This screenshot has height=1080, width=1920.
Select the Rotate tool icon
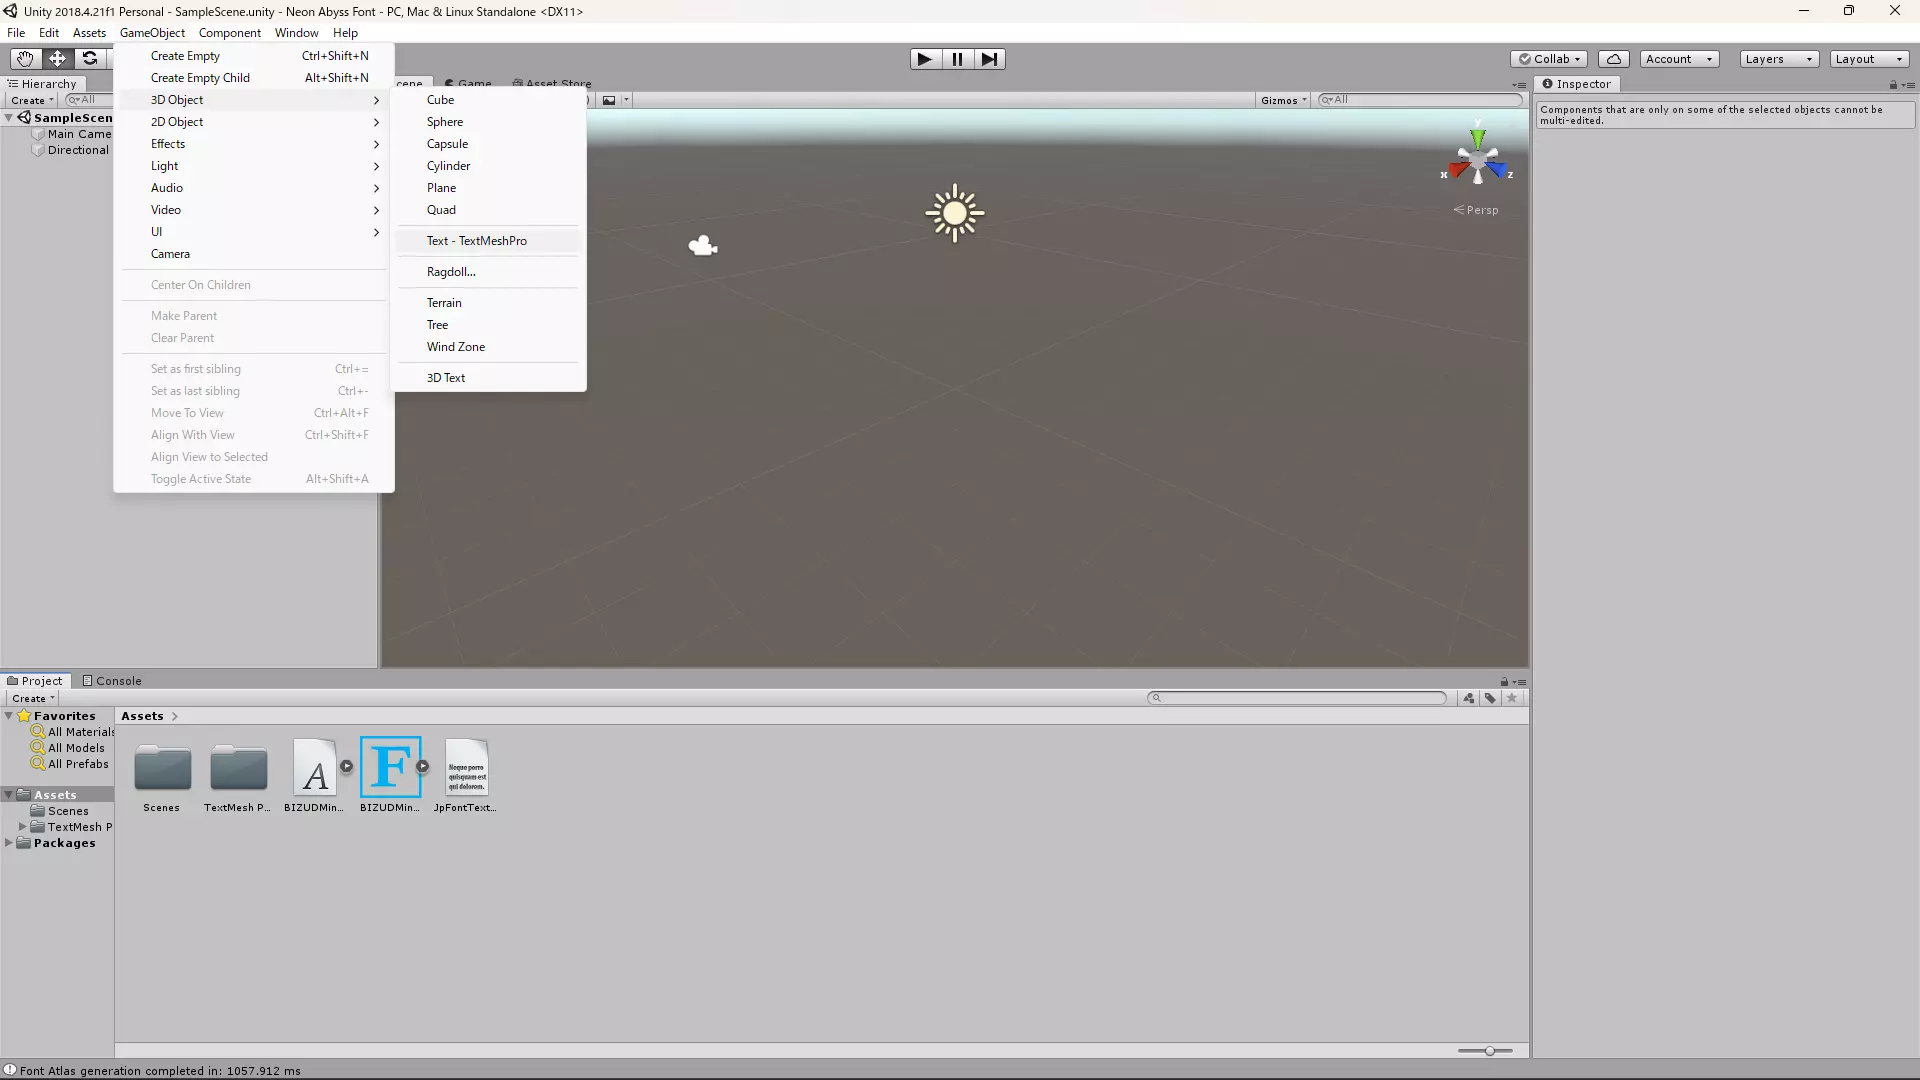(x=90, y=59)
